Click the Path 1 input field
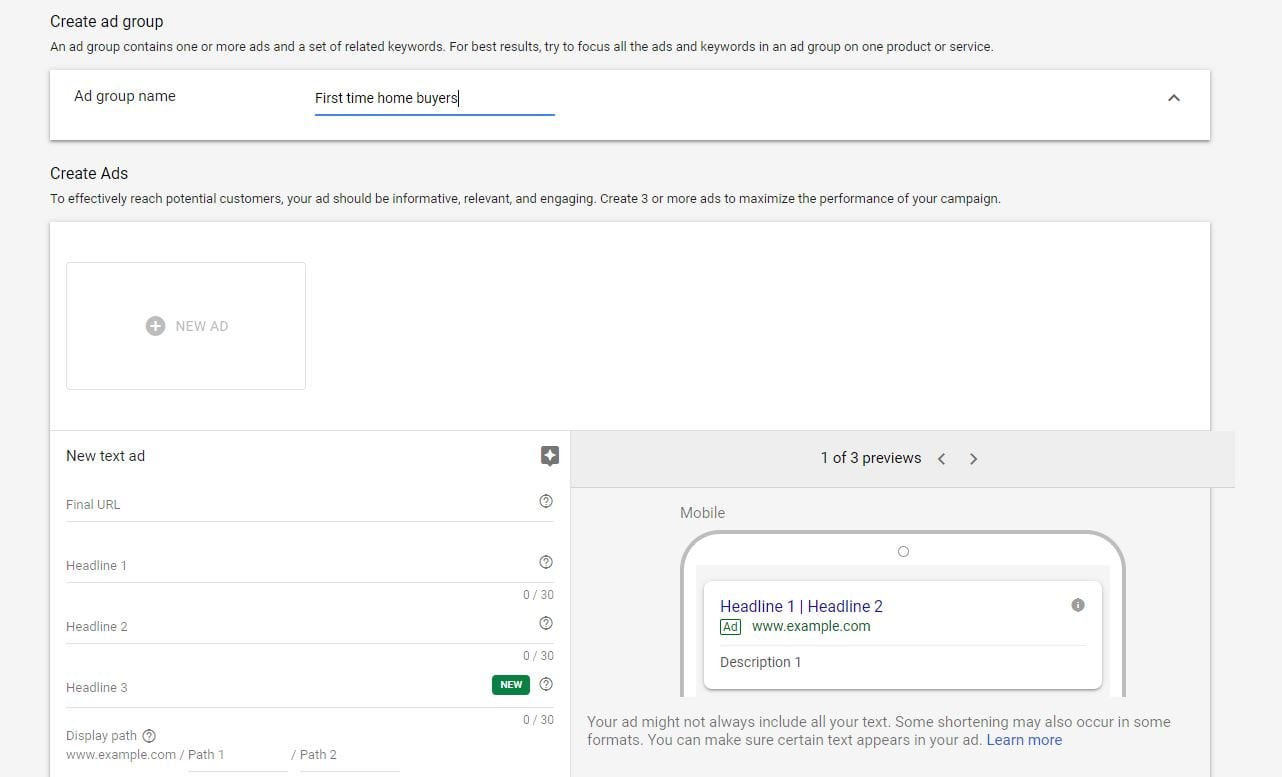Viewport: 1282px width, 777px height. click(238, 755)
